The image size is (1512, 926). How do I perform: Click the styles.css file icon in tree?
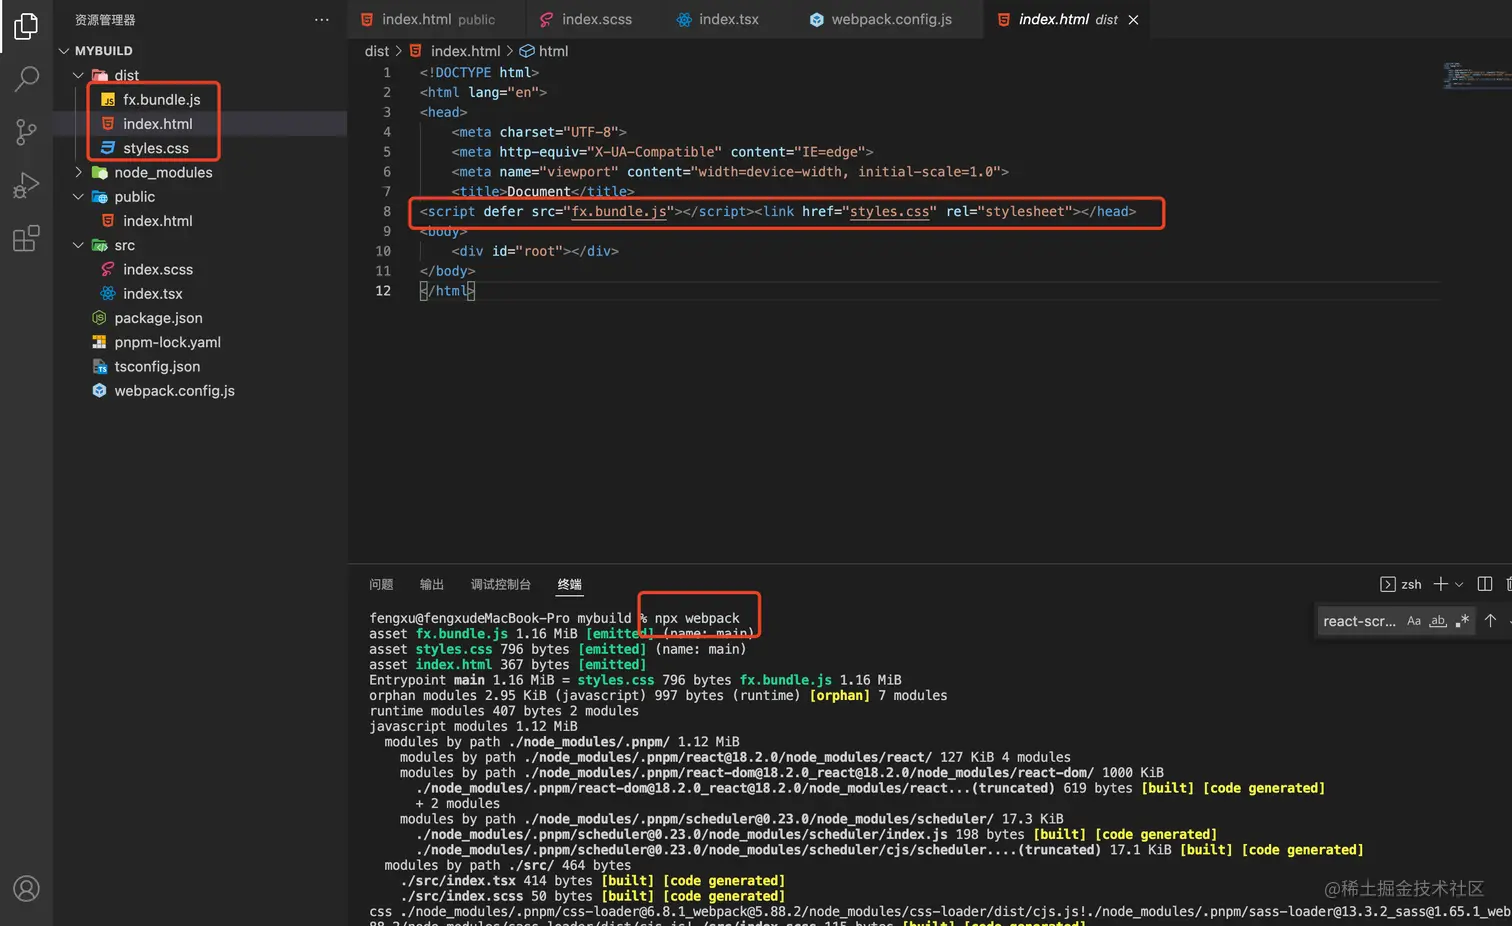coord(108,148)
